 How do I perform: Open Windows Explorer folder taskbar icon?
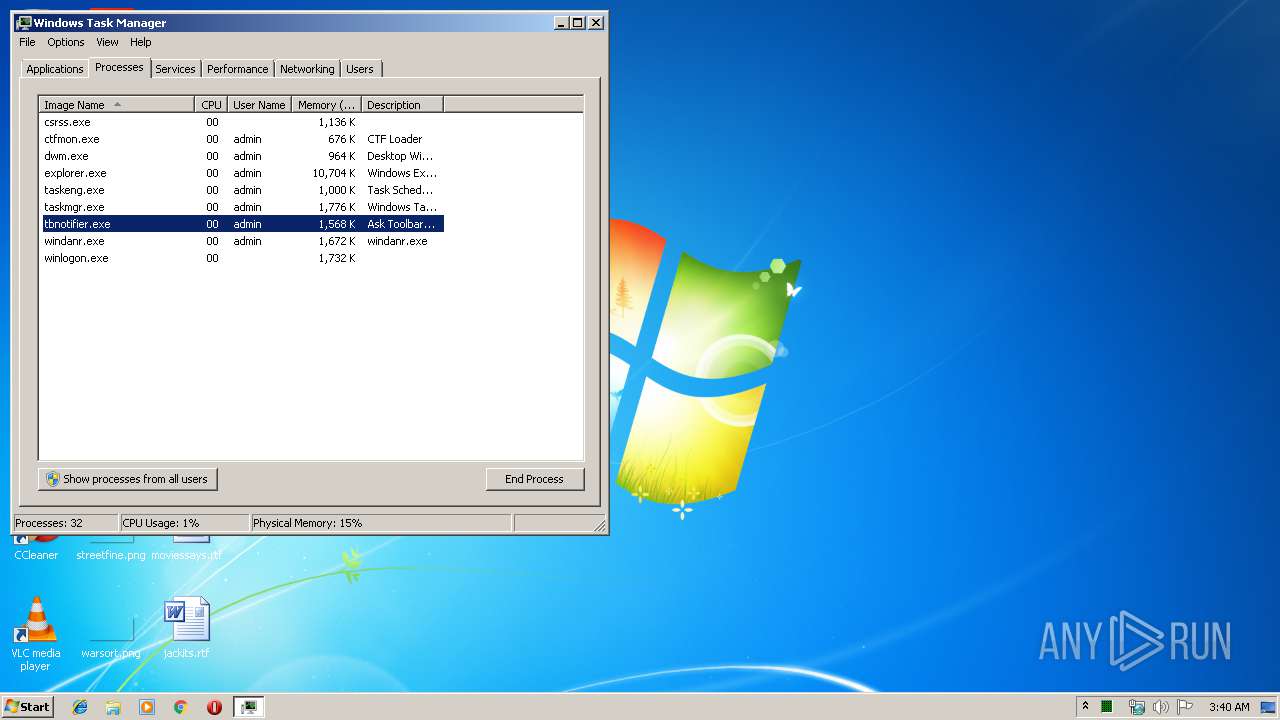(x=113, y=707)
